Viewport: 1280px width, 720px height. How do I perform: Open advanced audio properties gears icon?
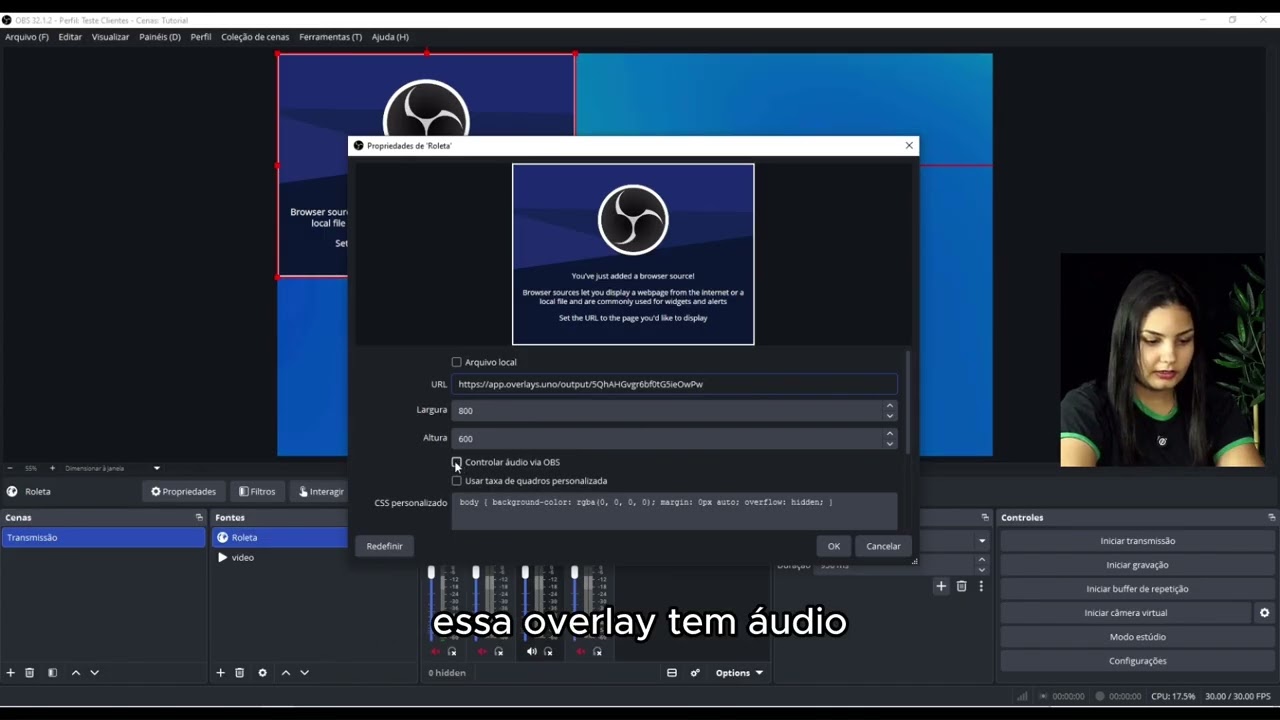pos(695,673)
